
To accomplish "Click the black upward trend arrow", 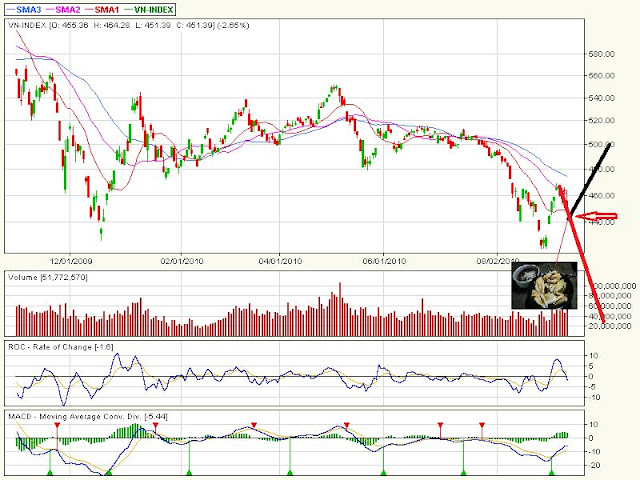I will tap(592, 175).
